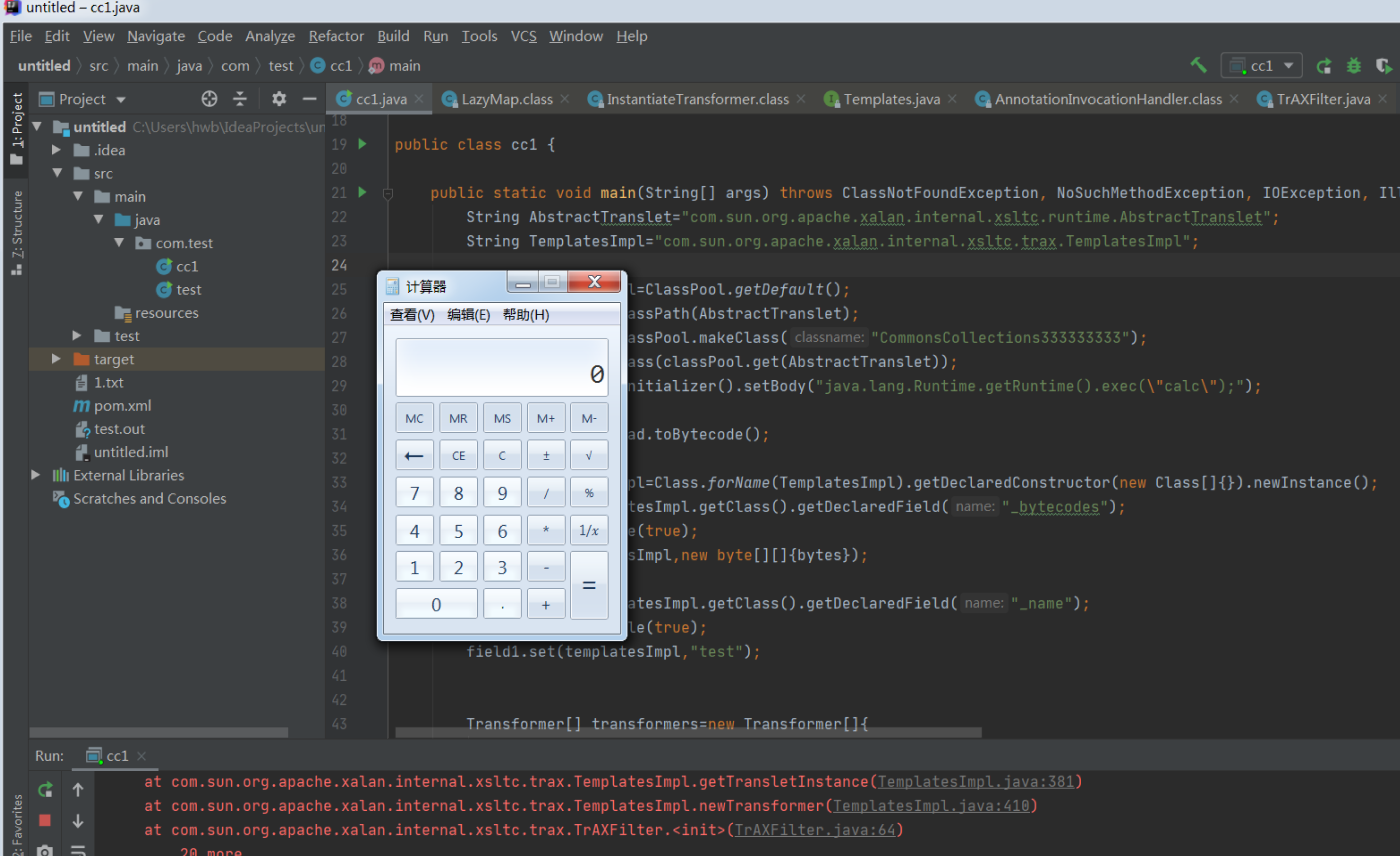Open the Z: Structure tool window tab
1400x856 pixels.
point(15,231)
